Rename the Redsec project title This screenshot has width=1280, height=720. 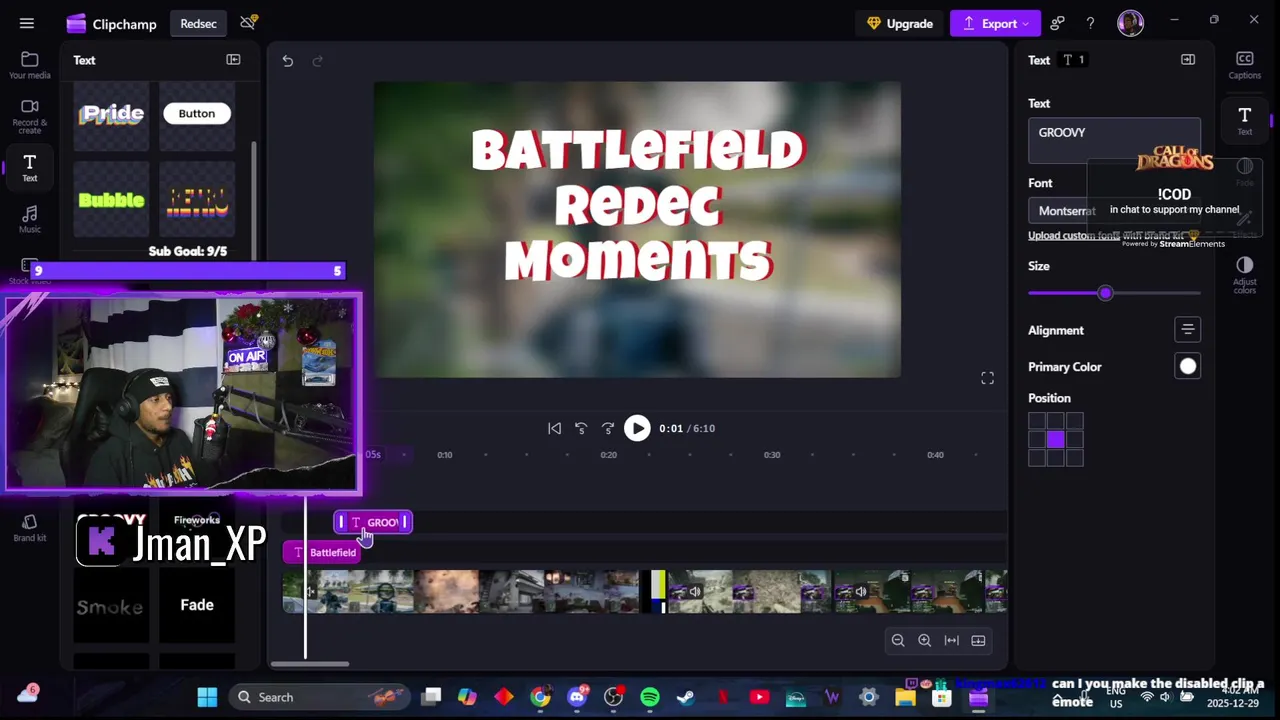pos(198,24)
